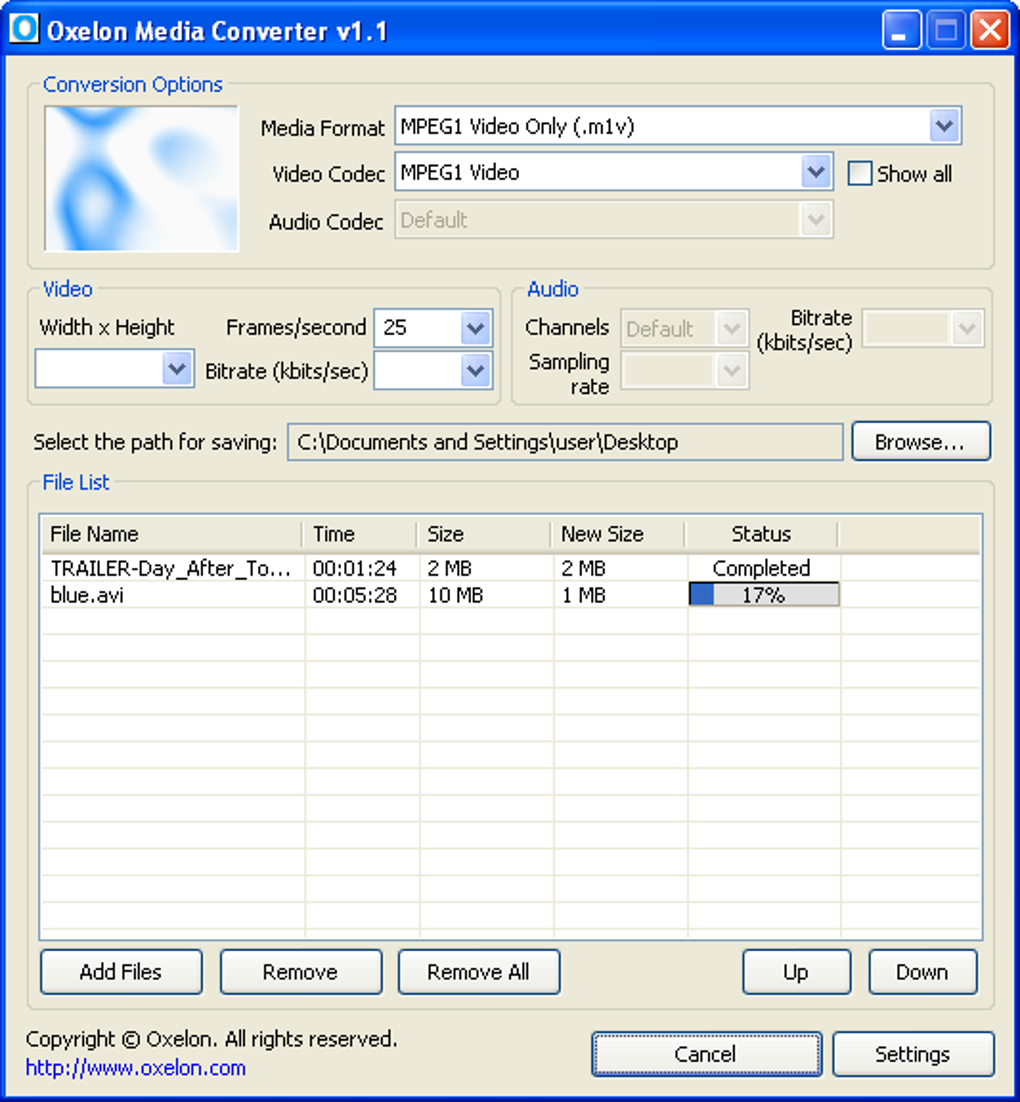
Task: Open the Settings dialog
Action: [913, 1054]
